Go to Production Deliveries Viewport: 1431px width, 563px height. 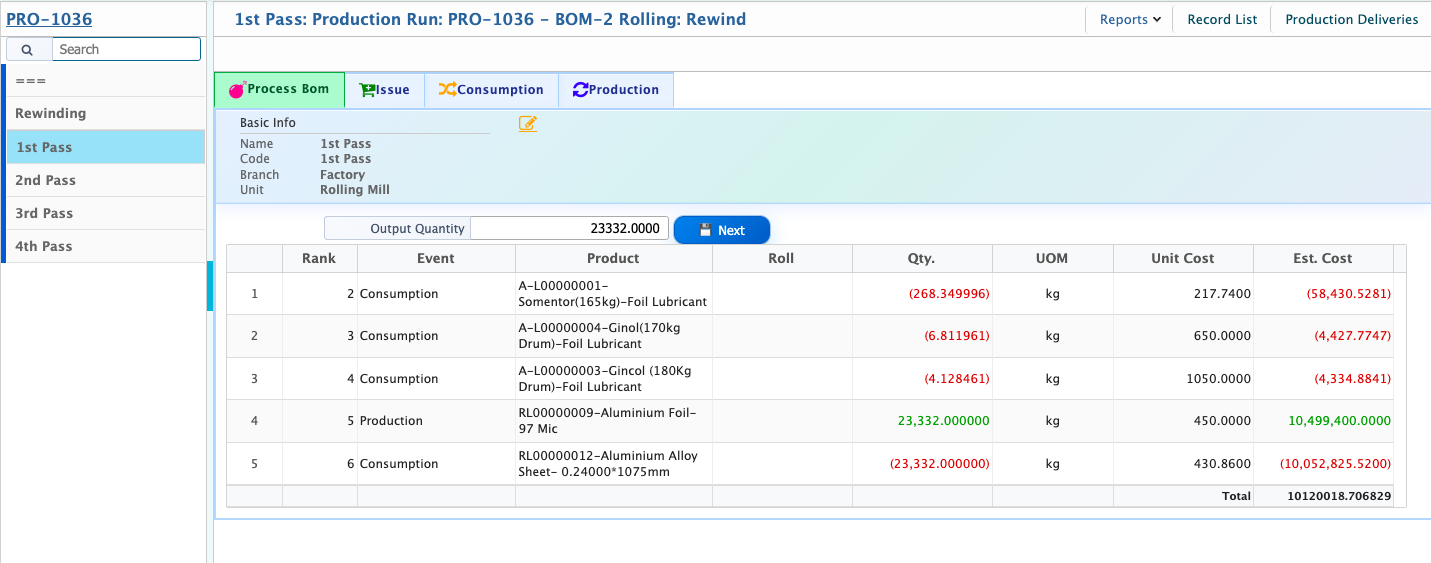[1351, 19]
